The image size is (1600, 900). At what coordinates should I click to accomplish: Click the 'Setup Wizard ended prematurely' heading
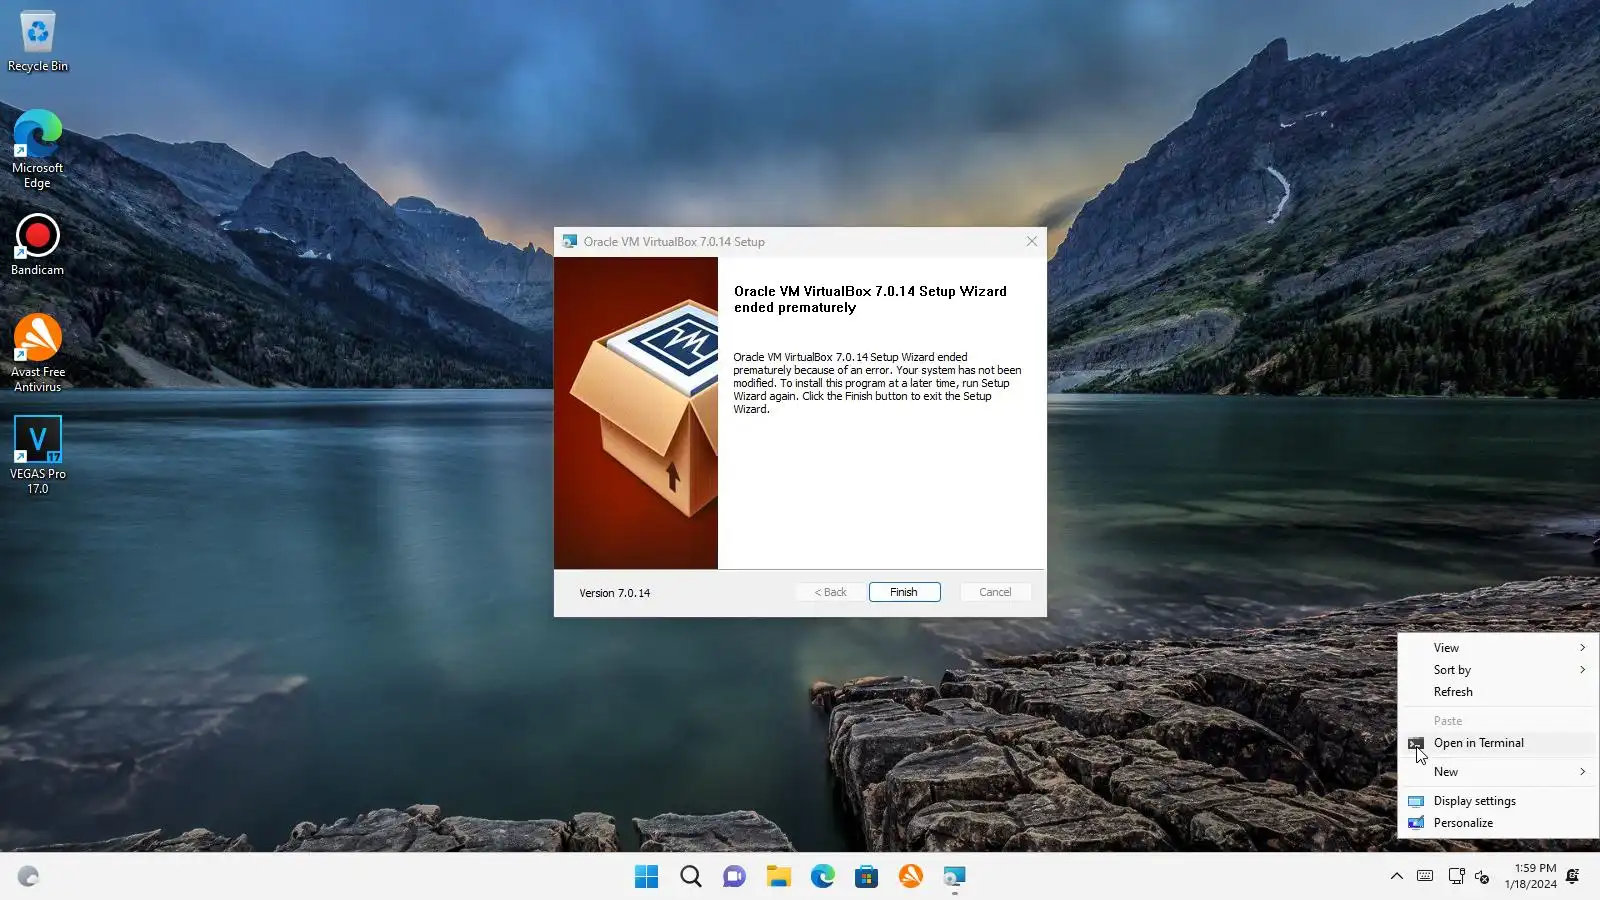(870, 299)
